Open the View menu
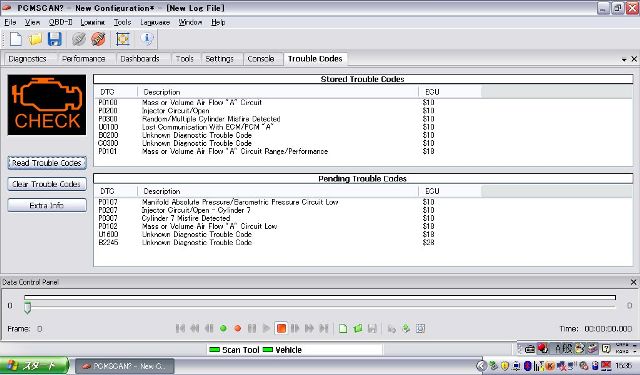The image size is (640, 375). 32,22
